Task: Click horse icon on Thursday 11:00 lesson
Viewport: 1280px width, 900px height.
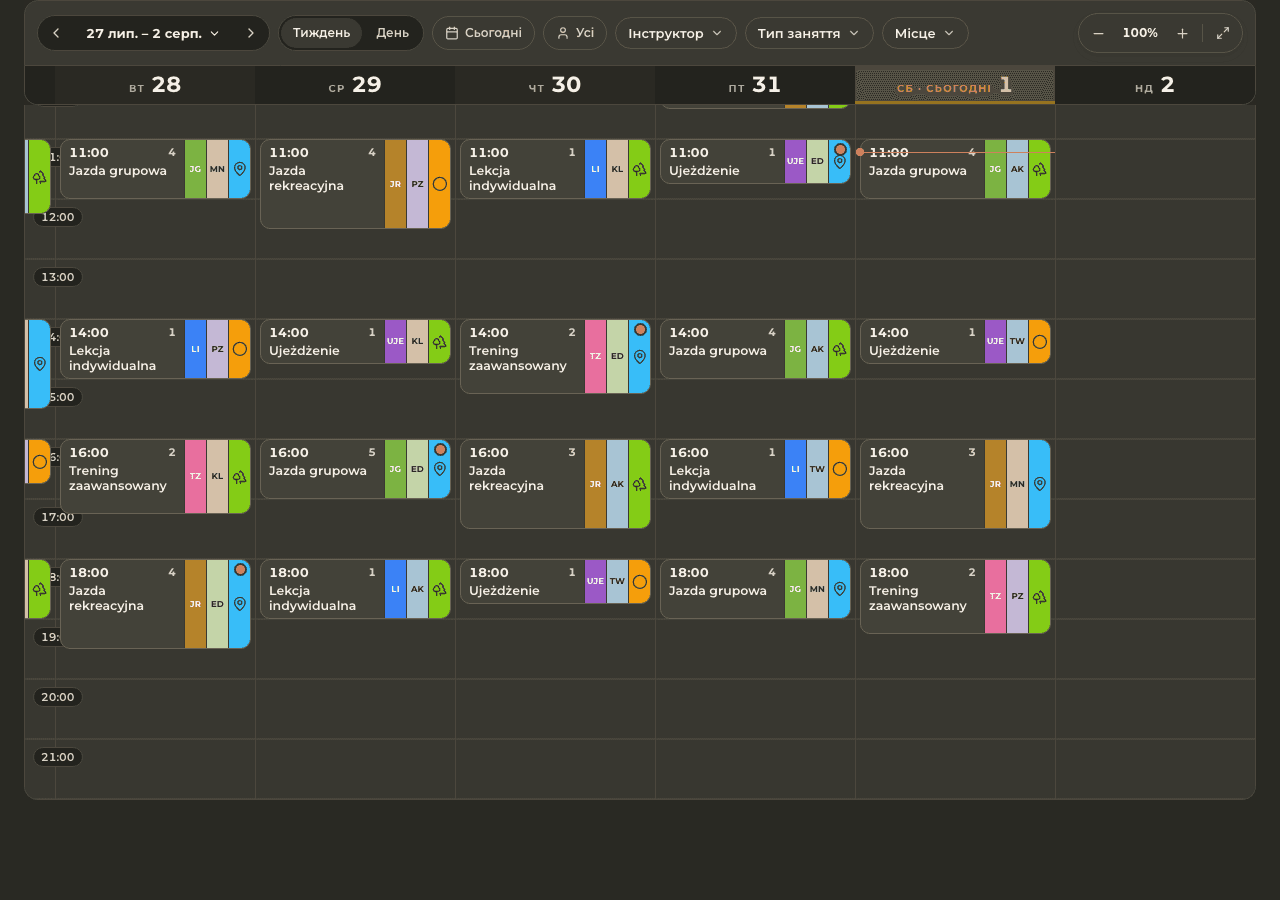Action: (640, 169)
